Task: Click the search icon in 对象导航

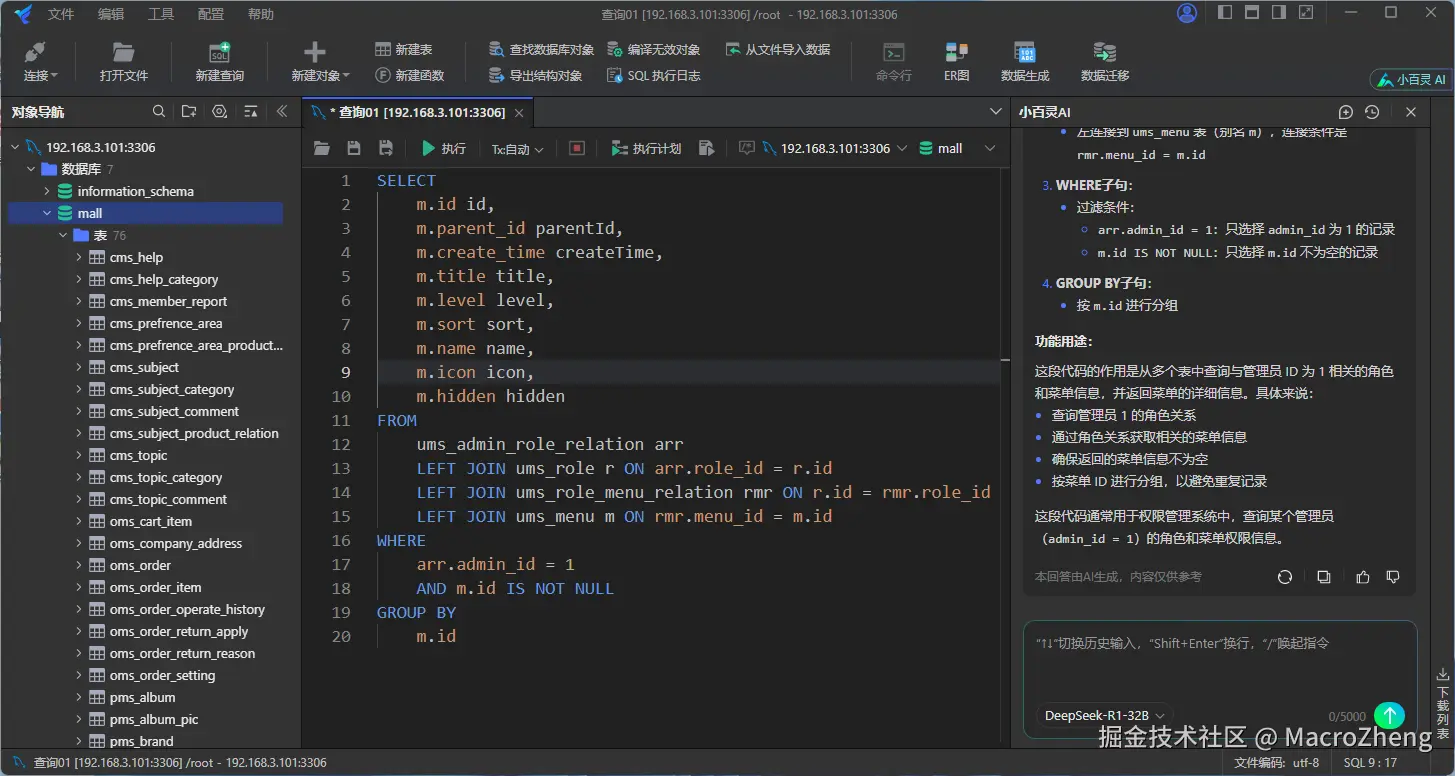Action: coord(159,112)
